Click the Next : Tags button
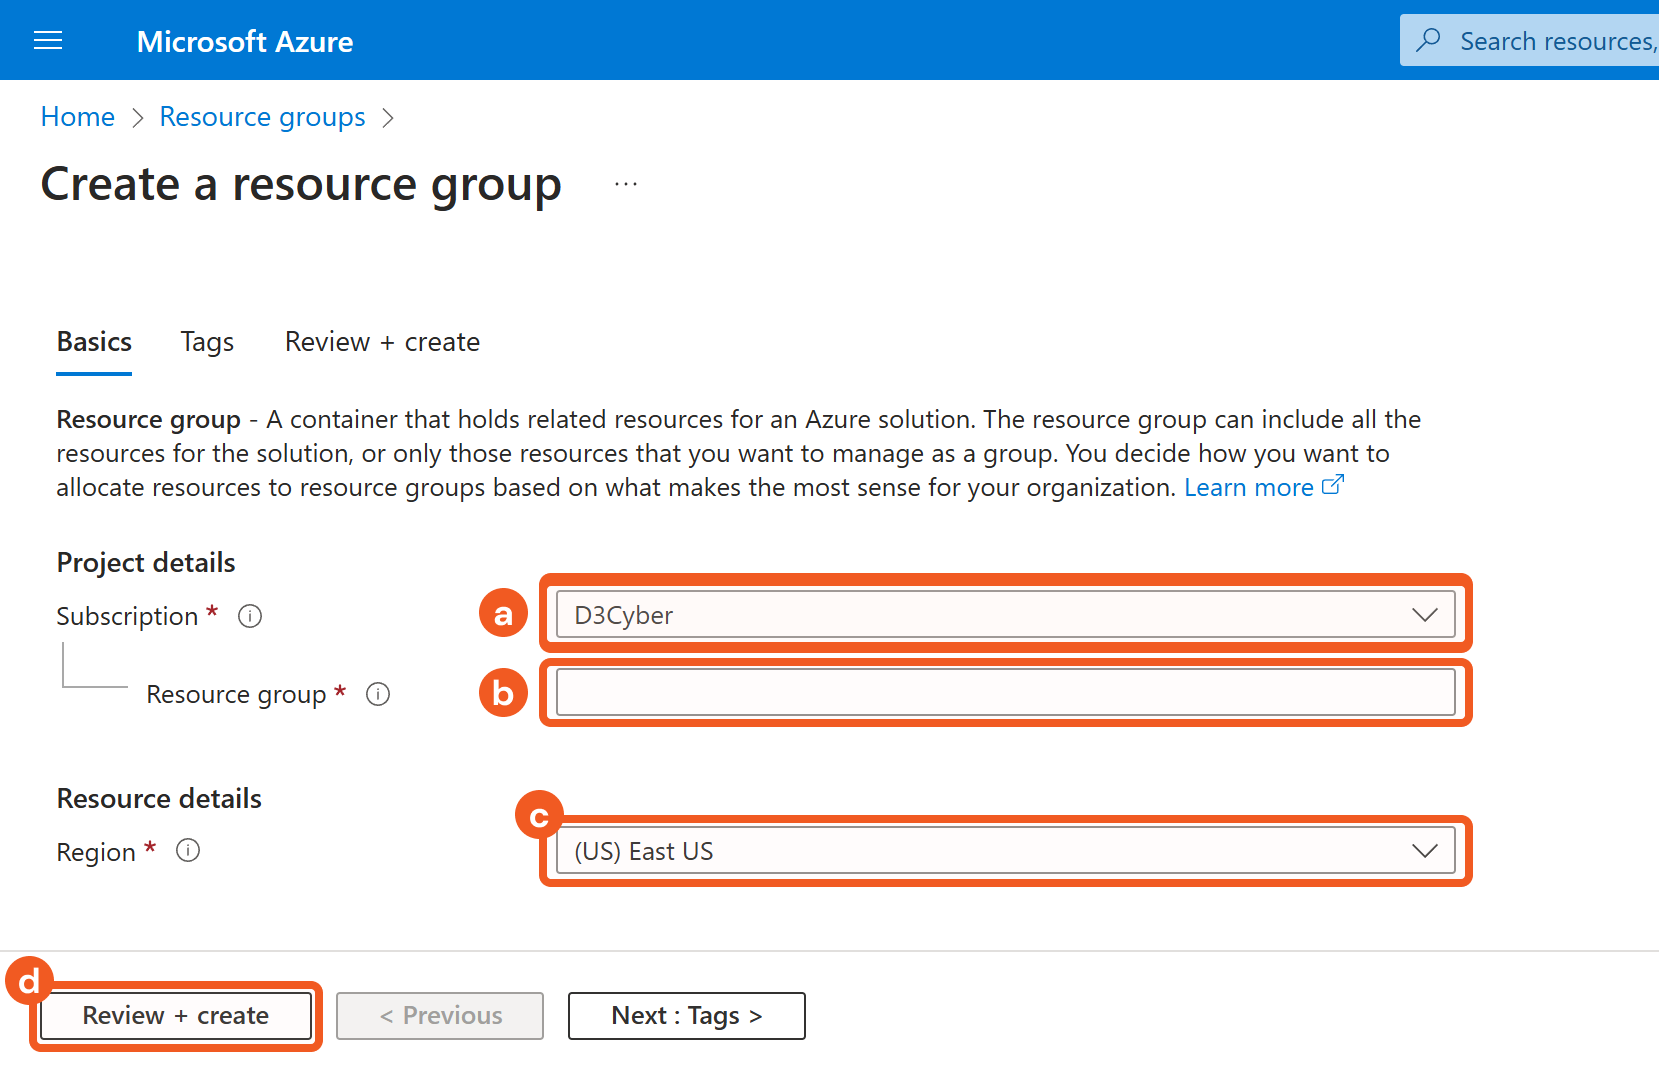The height and width of the screenshot is (1080, 1659). click(686, 1016)
